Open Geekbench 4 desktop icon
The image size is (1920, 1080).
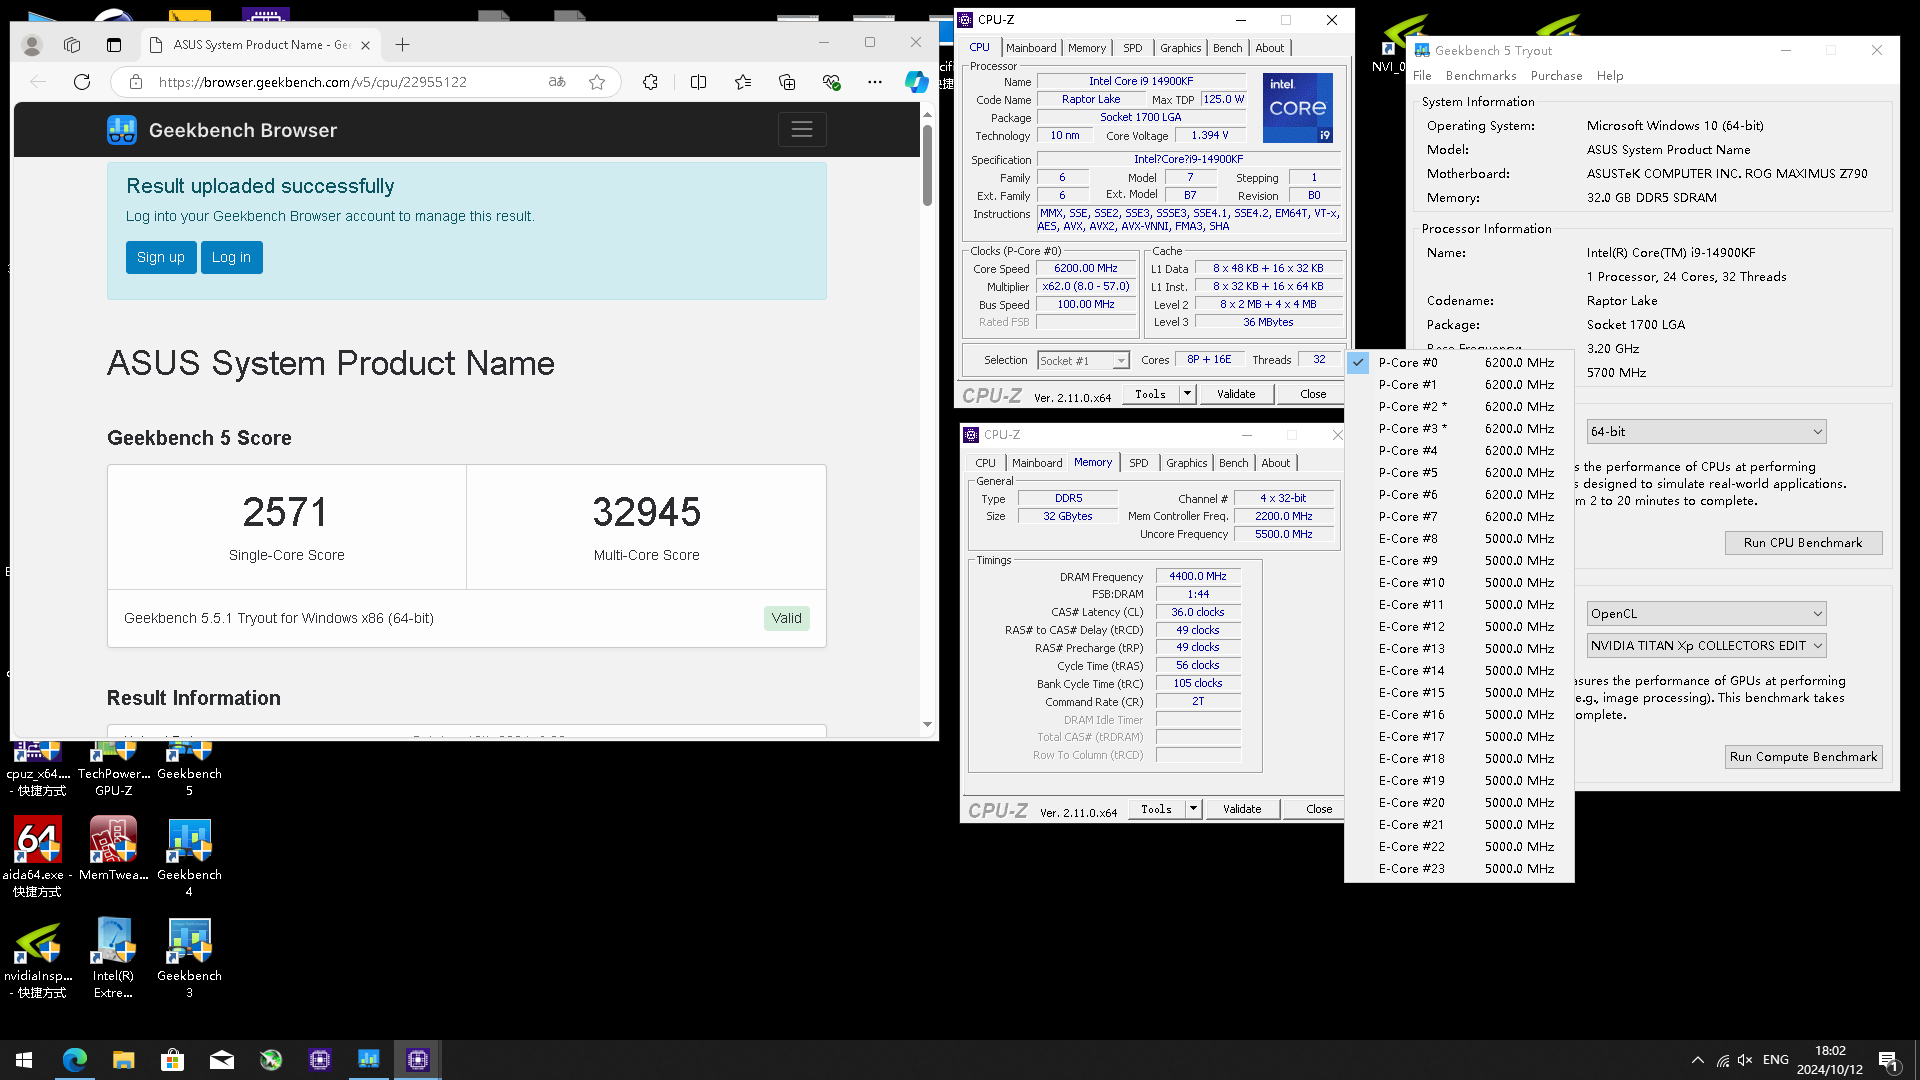tap(189, 857)
